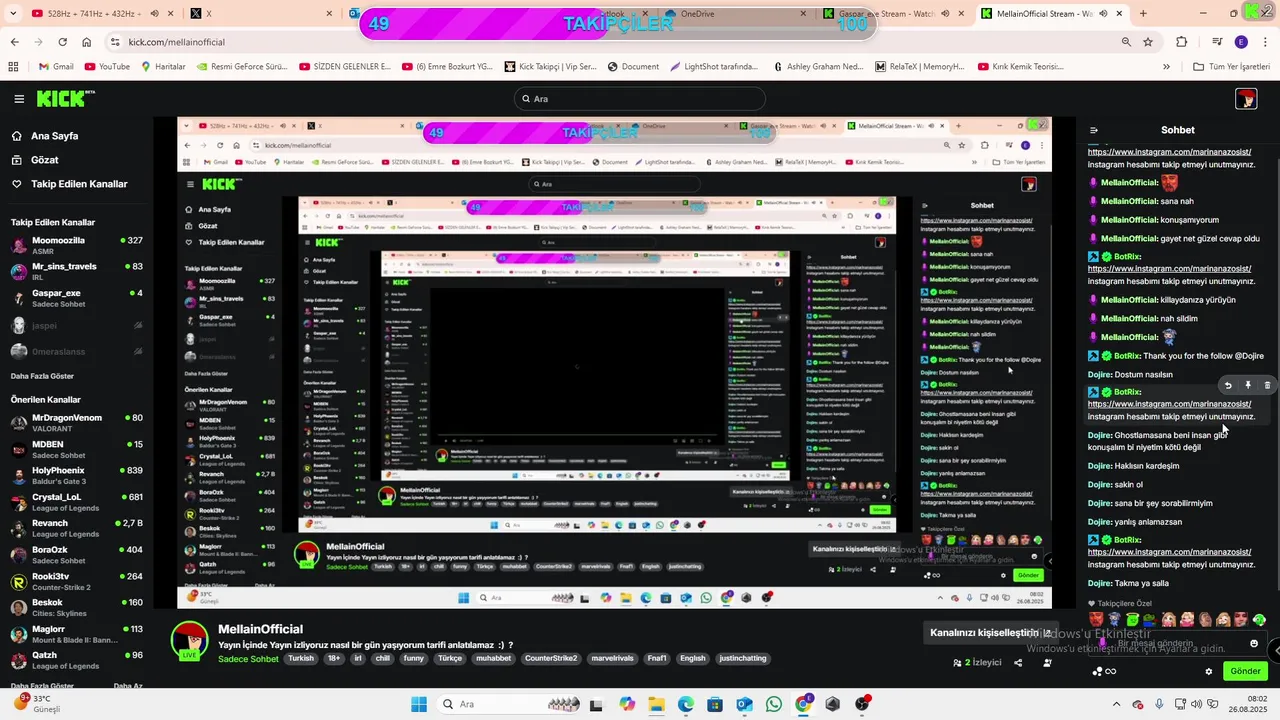
Task: Click the microphone icon in system tray
Action: (x=1159, y=704)
